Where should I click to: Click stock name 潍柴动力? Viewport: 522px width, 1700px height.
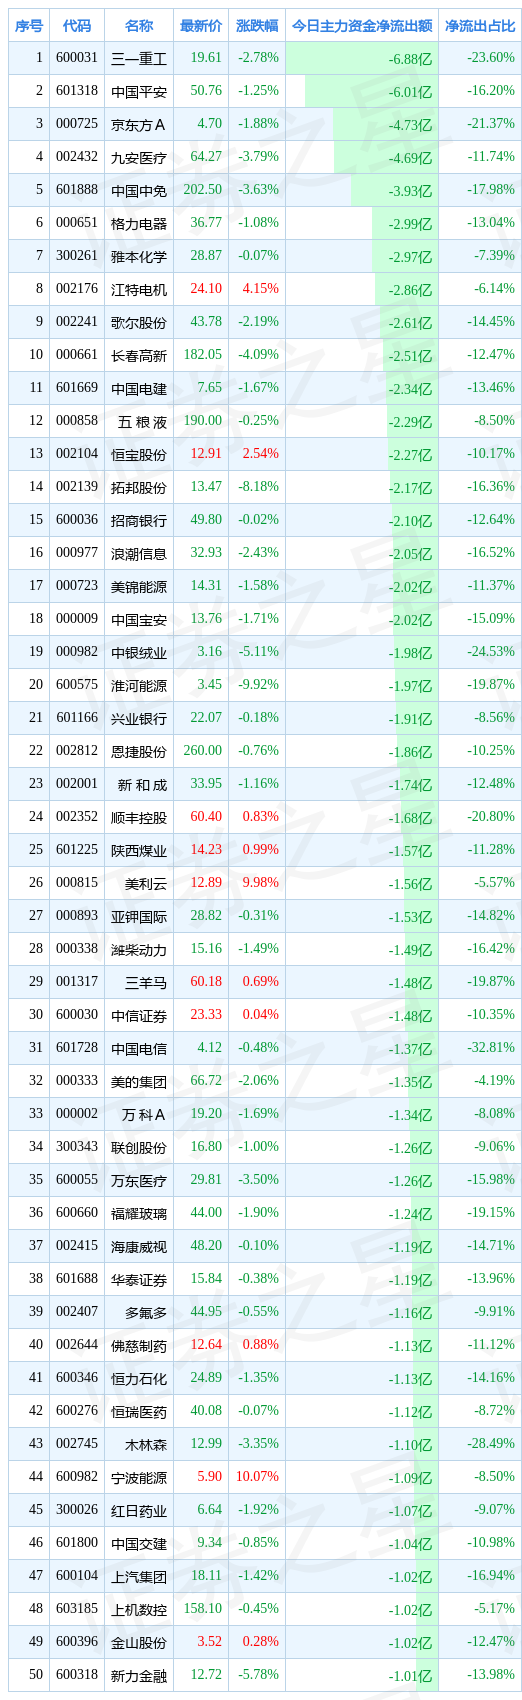tap(139, 949)
